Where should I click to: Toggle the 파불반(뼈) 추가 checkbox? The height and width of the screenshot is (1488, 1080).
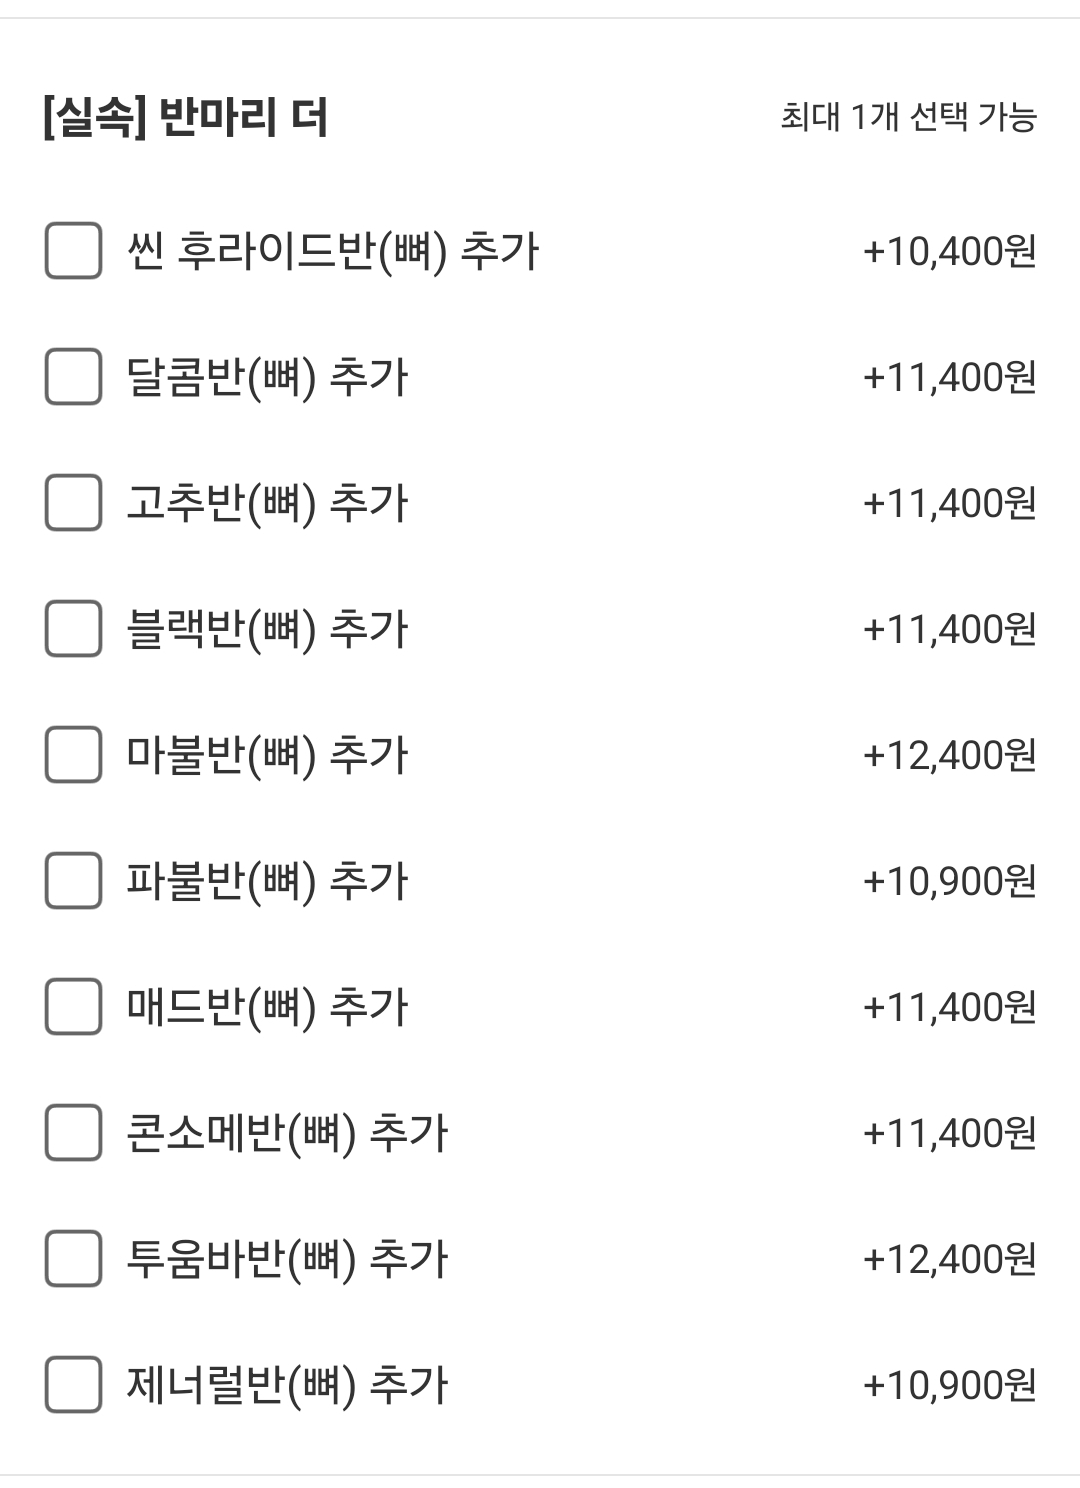[73, 880]
